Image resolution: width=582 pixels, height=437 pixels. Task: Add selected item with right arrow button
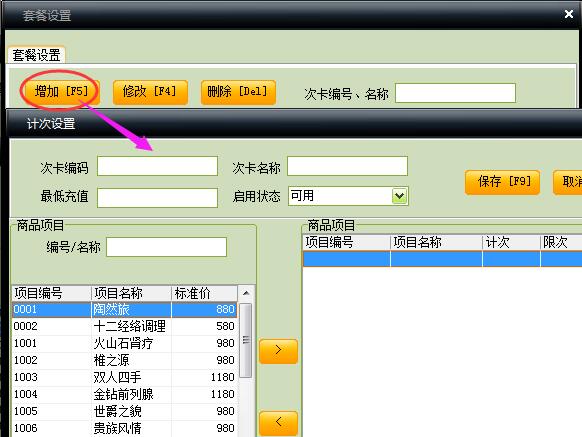[x=278, y=350]
